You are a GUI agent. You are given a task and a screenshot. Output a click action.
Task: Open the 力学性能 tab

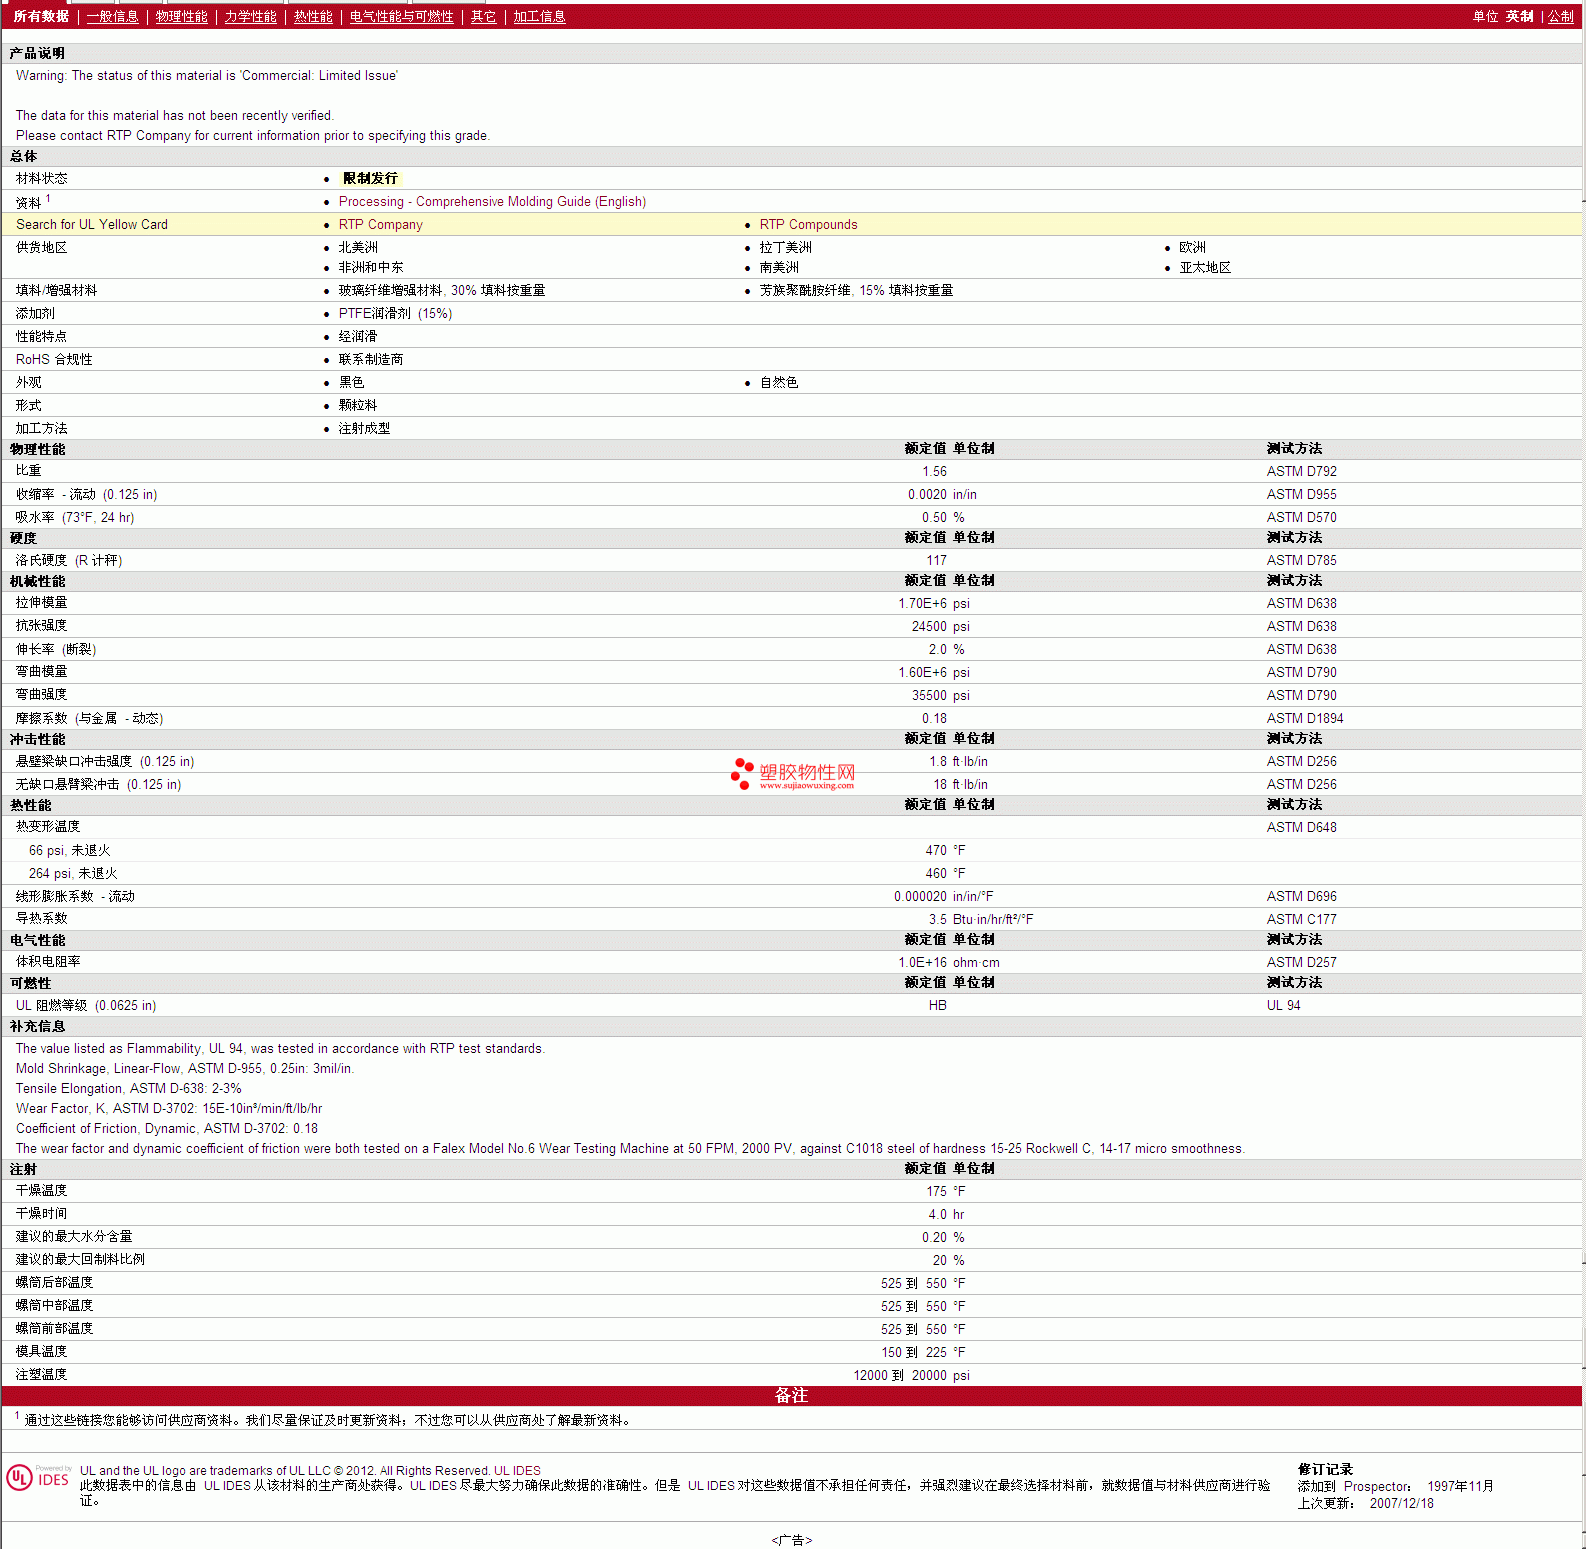click(x=250, y=16)
